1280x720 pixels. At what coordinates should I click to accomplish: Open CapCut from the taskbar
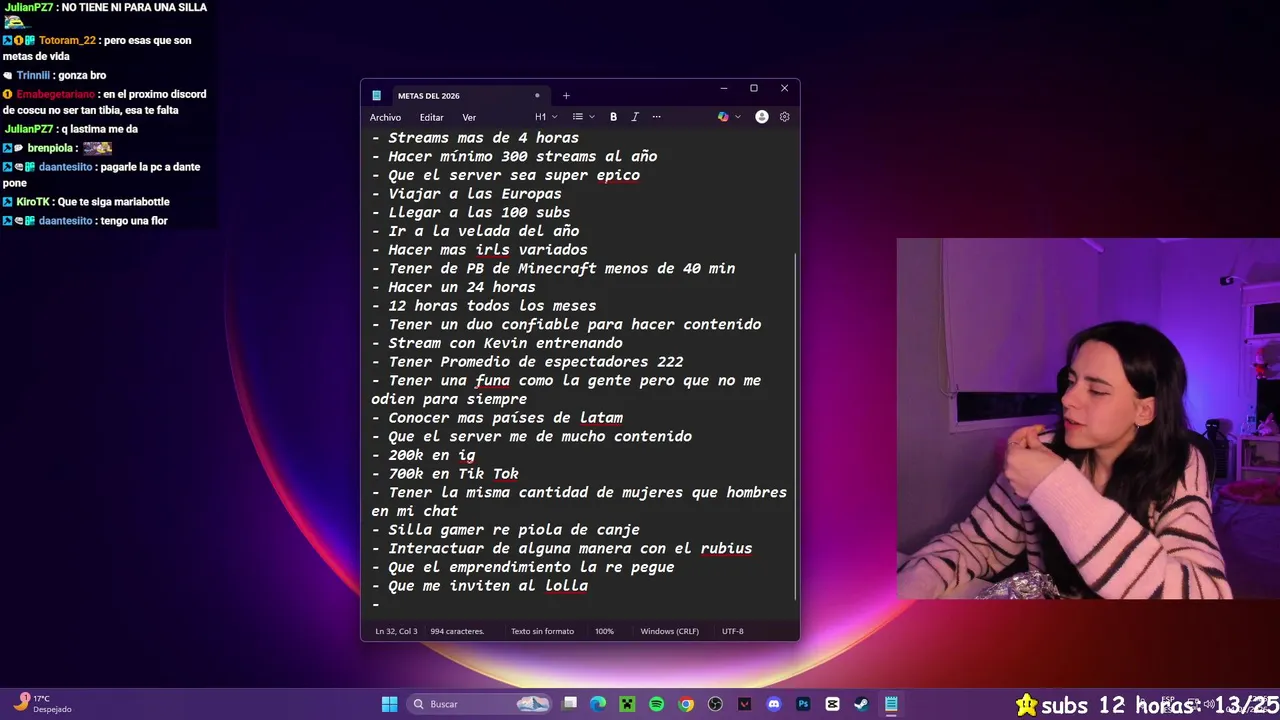[x=832, y=704]
